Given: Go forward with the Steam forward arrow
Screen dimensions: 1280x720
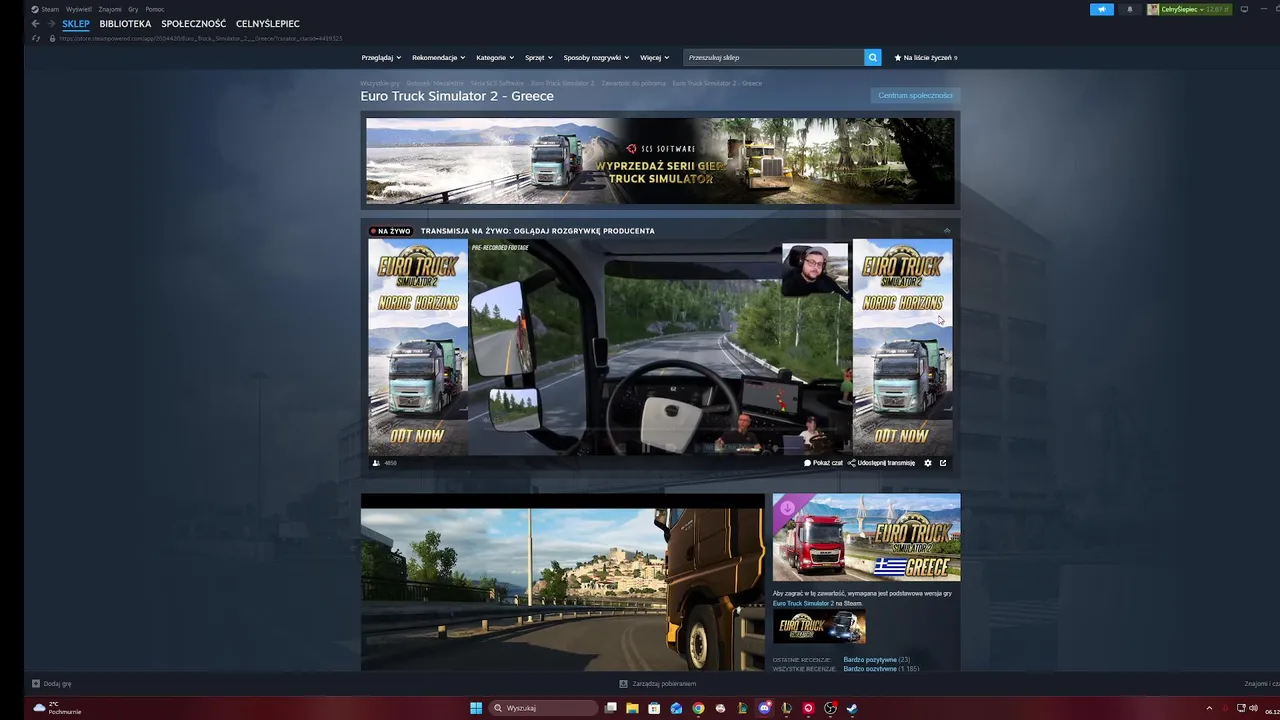Looking at the screenshot, I should [50, 24].
